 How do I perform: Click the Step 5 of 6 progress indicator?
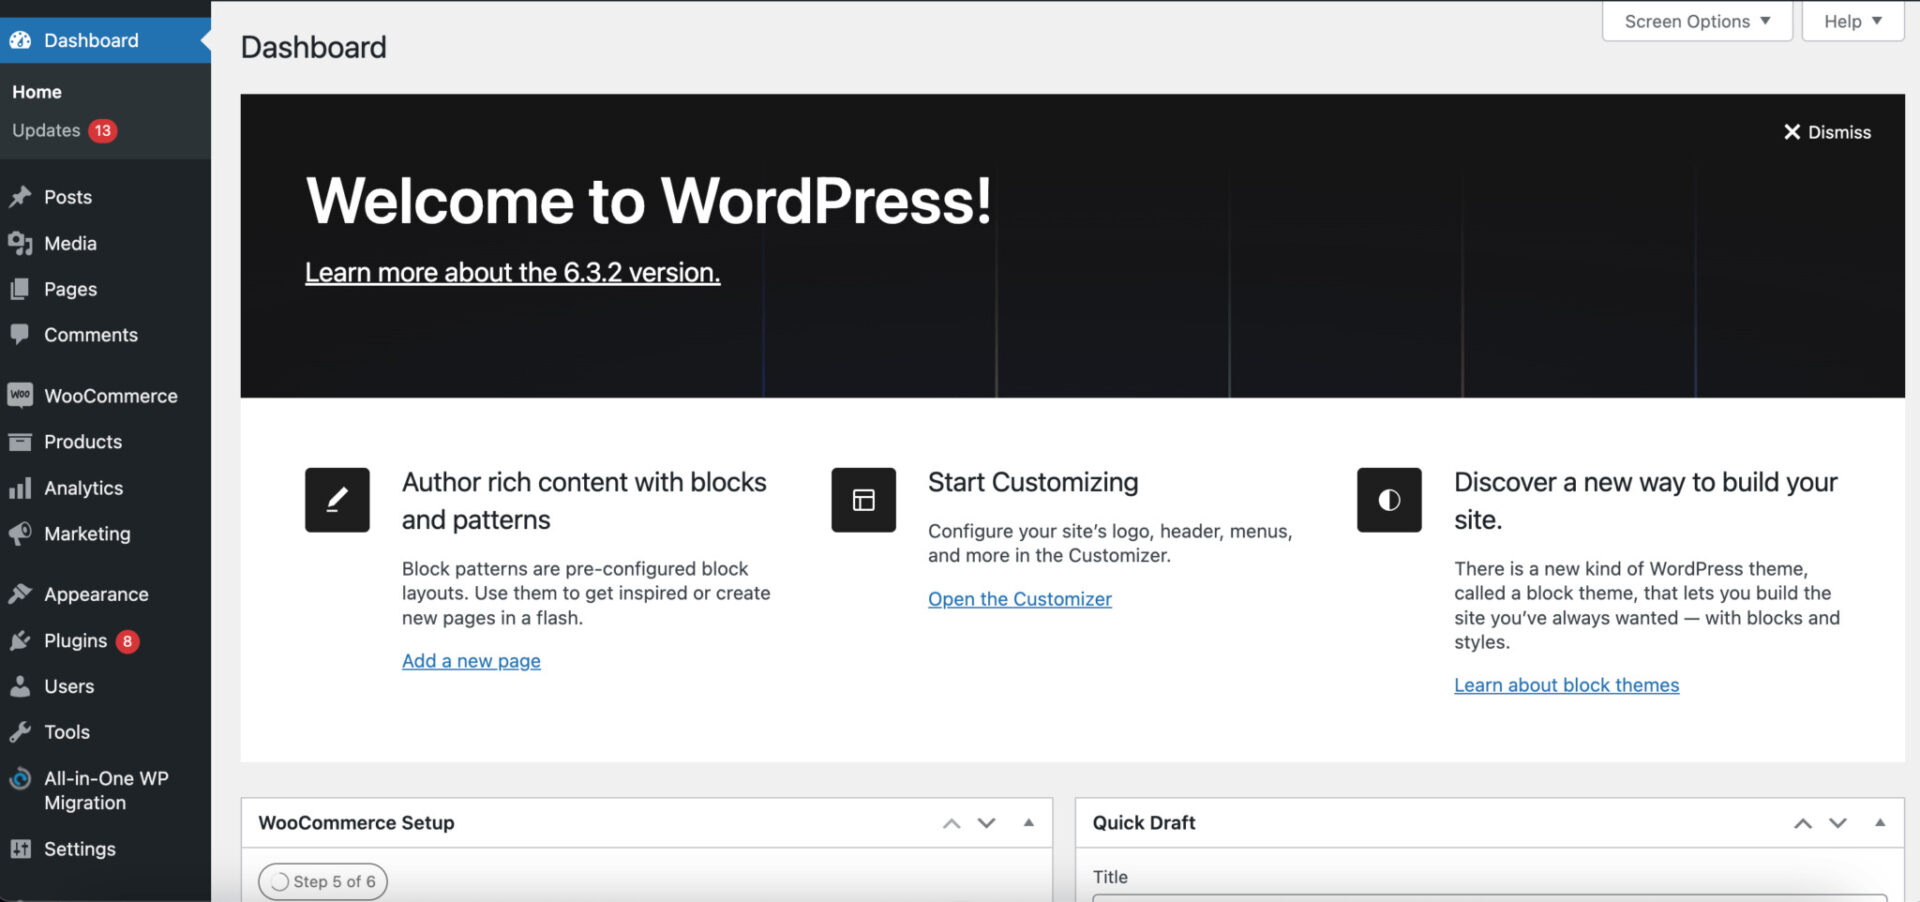(x=322, y=881)
